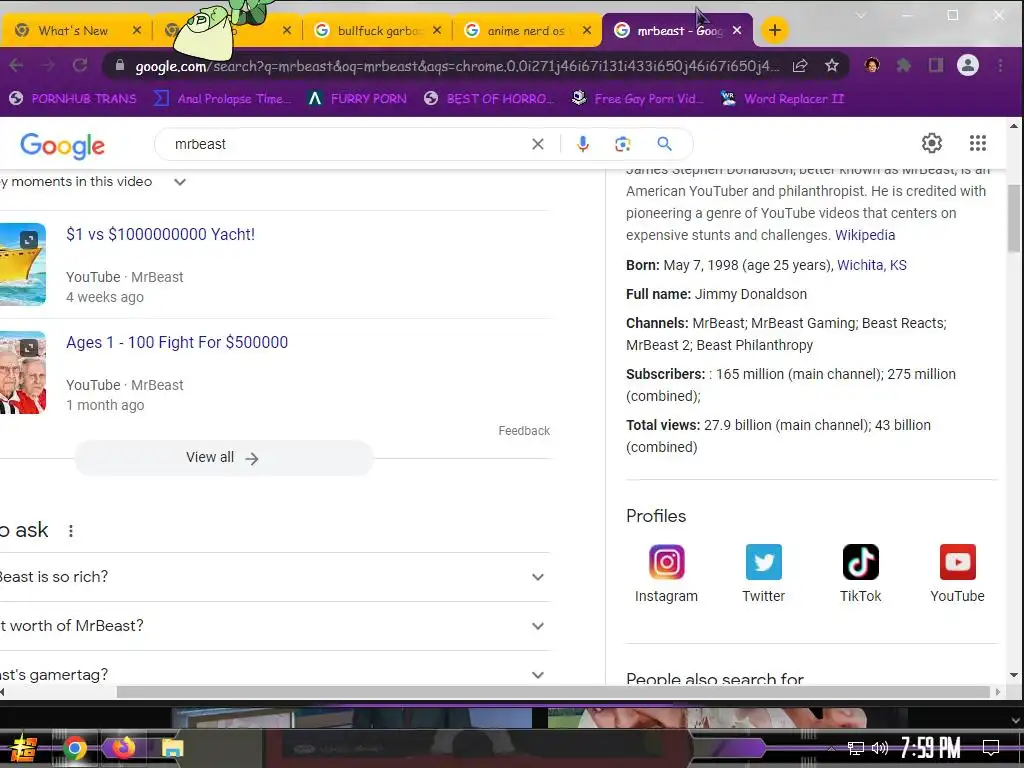
Task: Open the 'Word Replacer II' bookmark
Action: click(782, 99)
